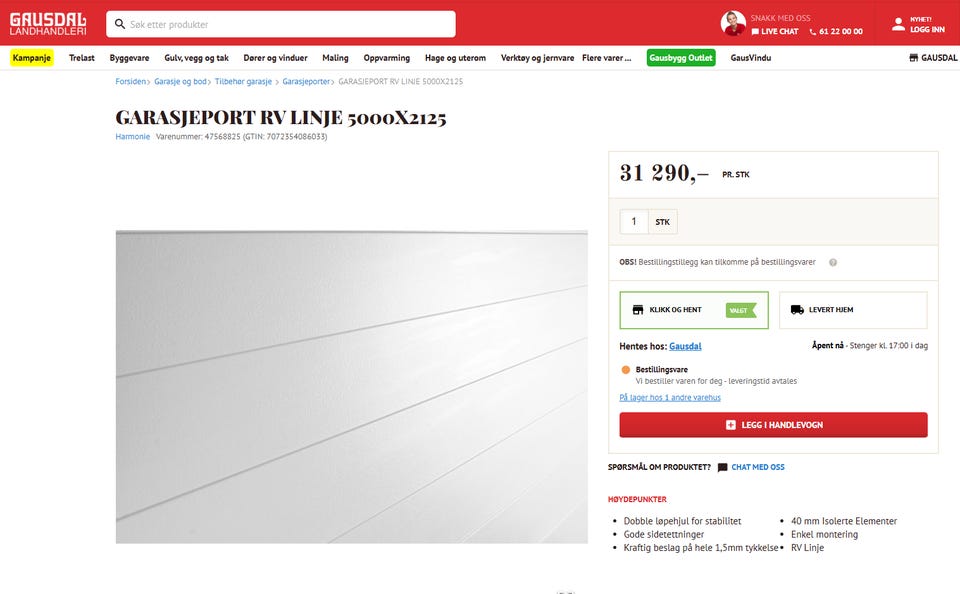Click the Harmonie brand link
The image size is (960, 594).
(132, 137)
